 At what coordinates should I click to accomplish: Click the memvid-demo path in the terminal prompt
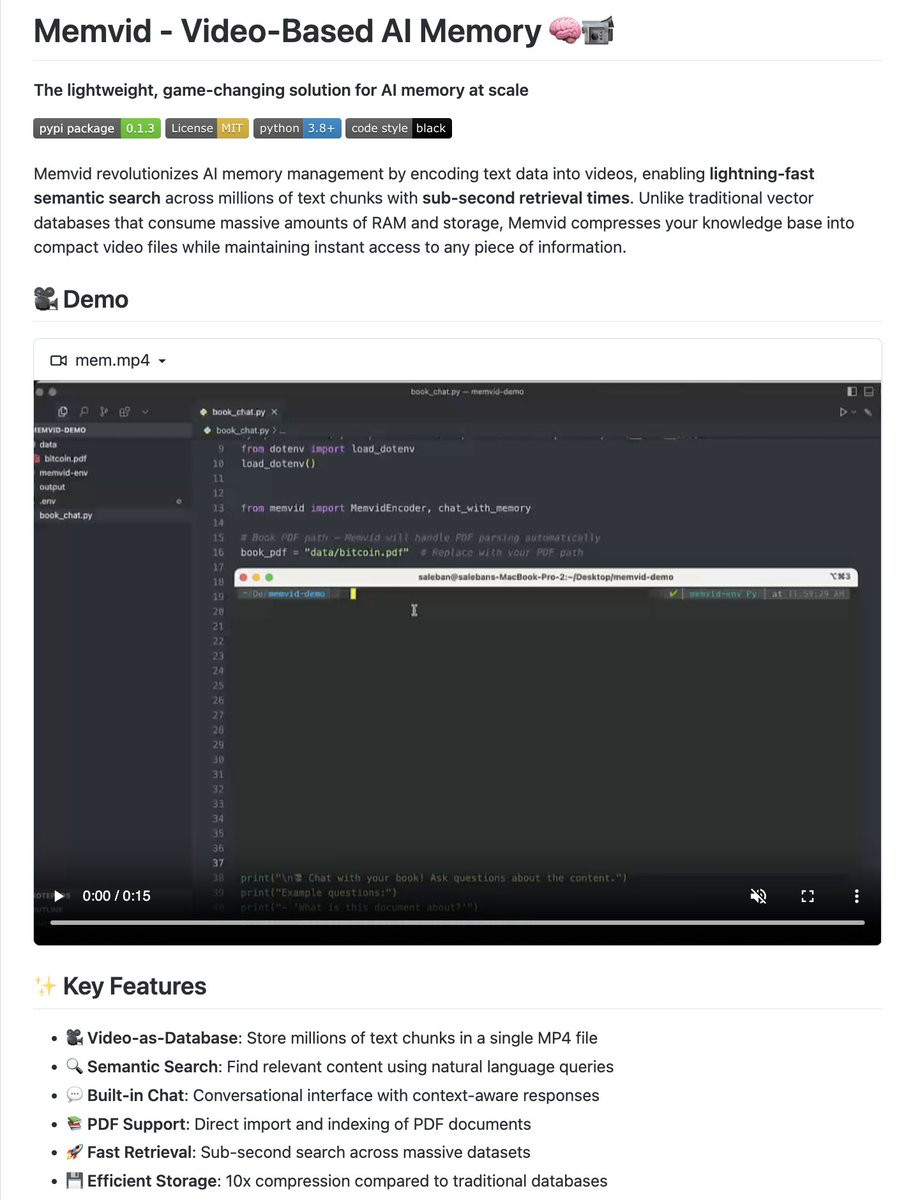(297, 594)
